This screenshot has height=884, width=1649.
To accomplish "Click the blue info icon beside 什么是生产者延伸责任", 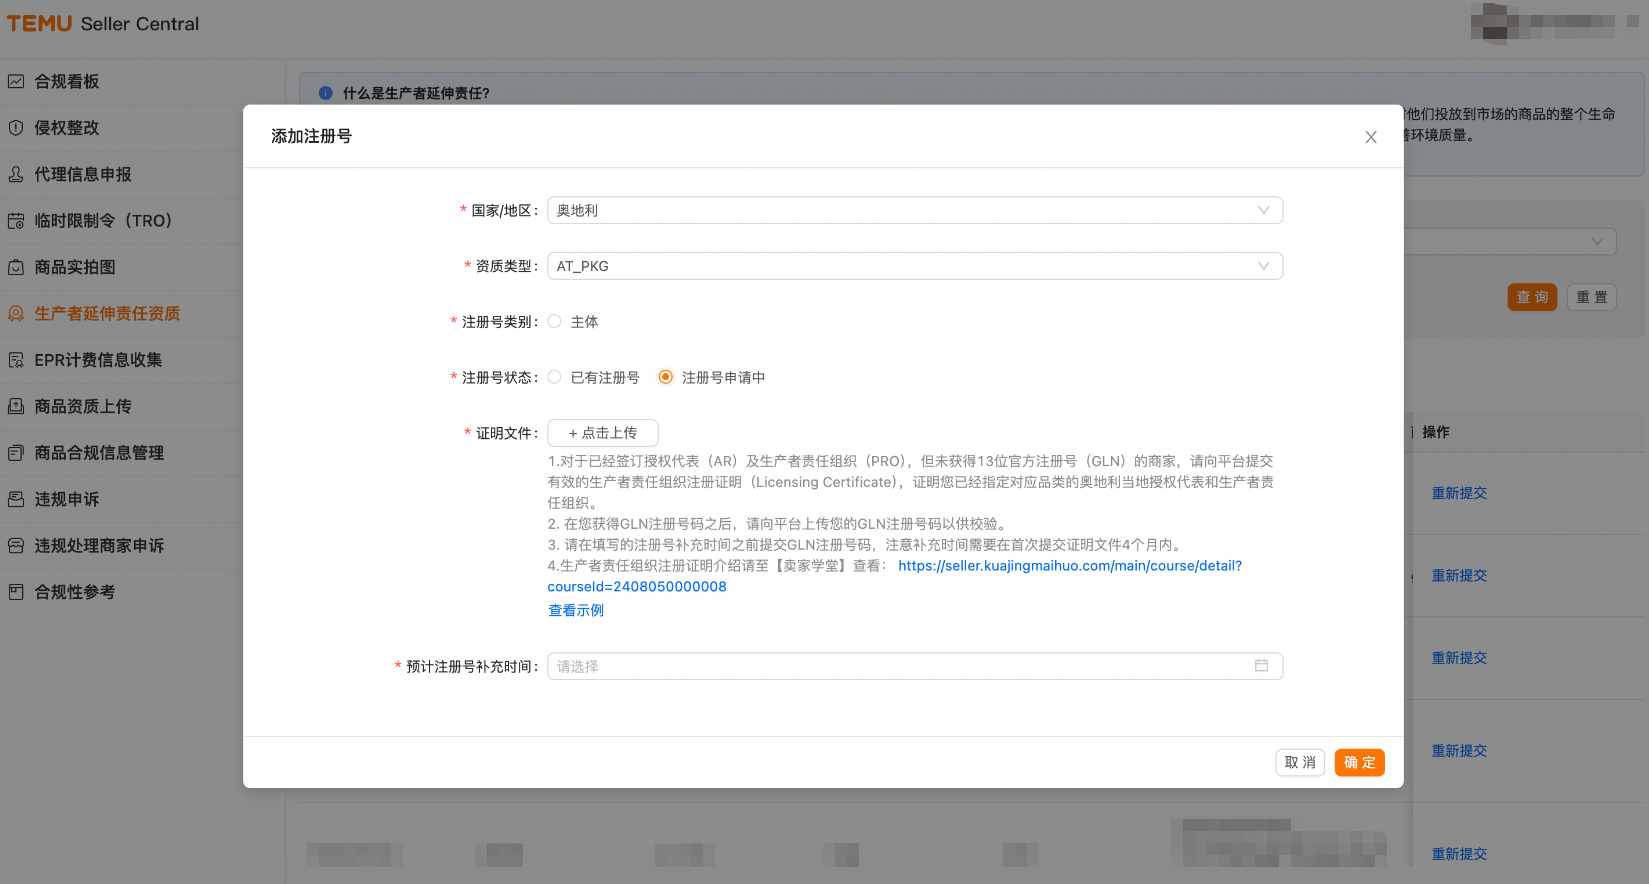I will click(x=325, y=93).
